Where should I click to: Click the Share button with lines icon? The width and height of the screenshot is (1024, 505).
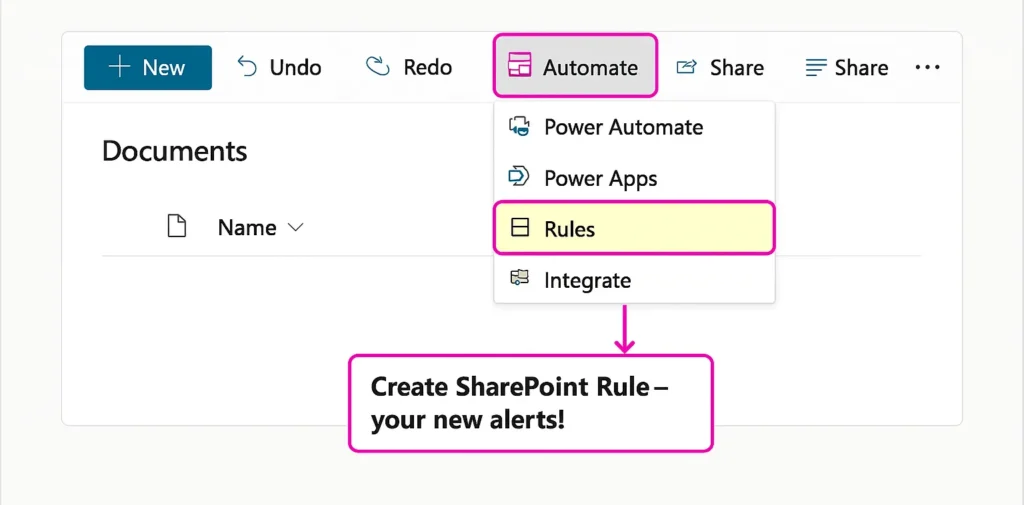846,67
